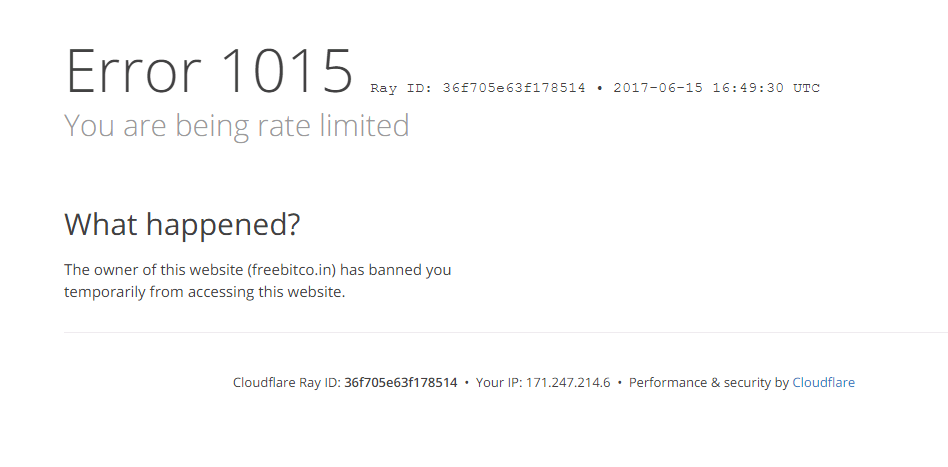Image resolution: width=948 pixels, height=467 pixels.
Task: Click the IP address 171.247.214.6
Action: pos(568,382)
